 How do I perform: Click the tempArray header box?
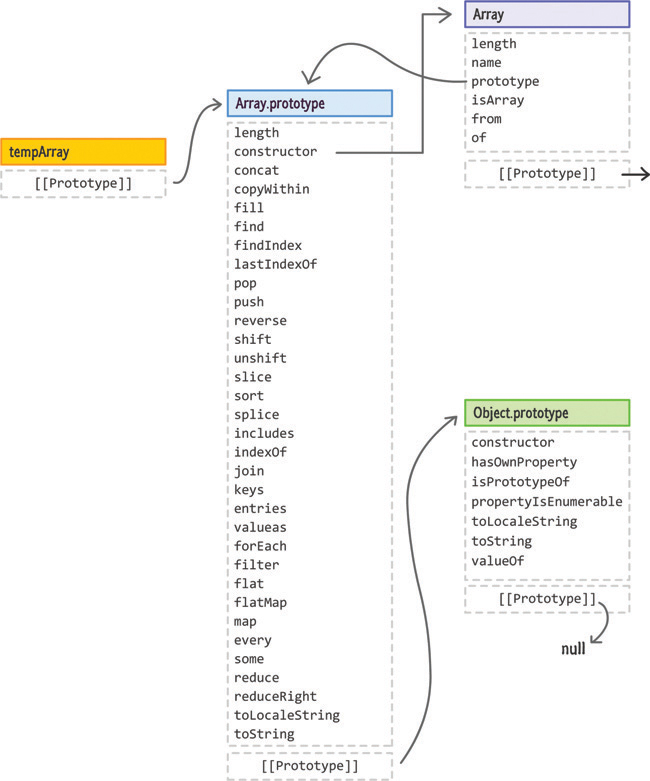coord(83,152)
